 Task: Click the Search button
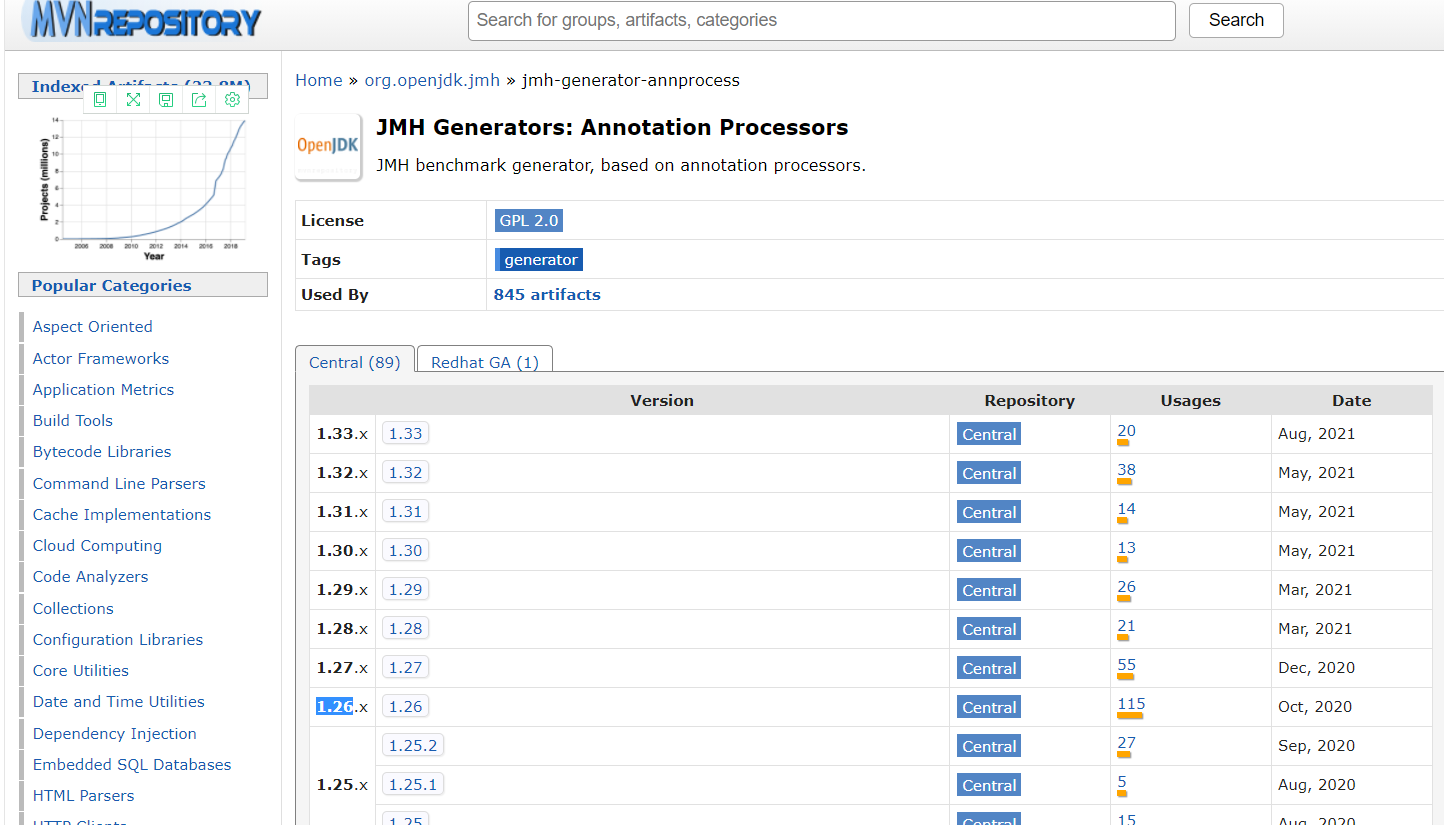pos(1236,20)
